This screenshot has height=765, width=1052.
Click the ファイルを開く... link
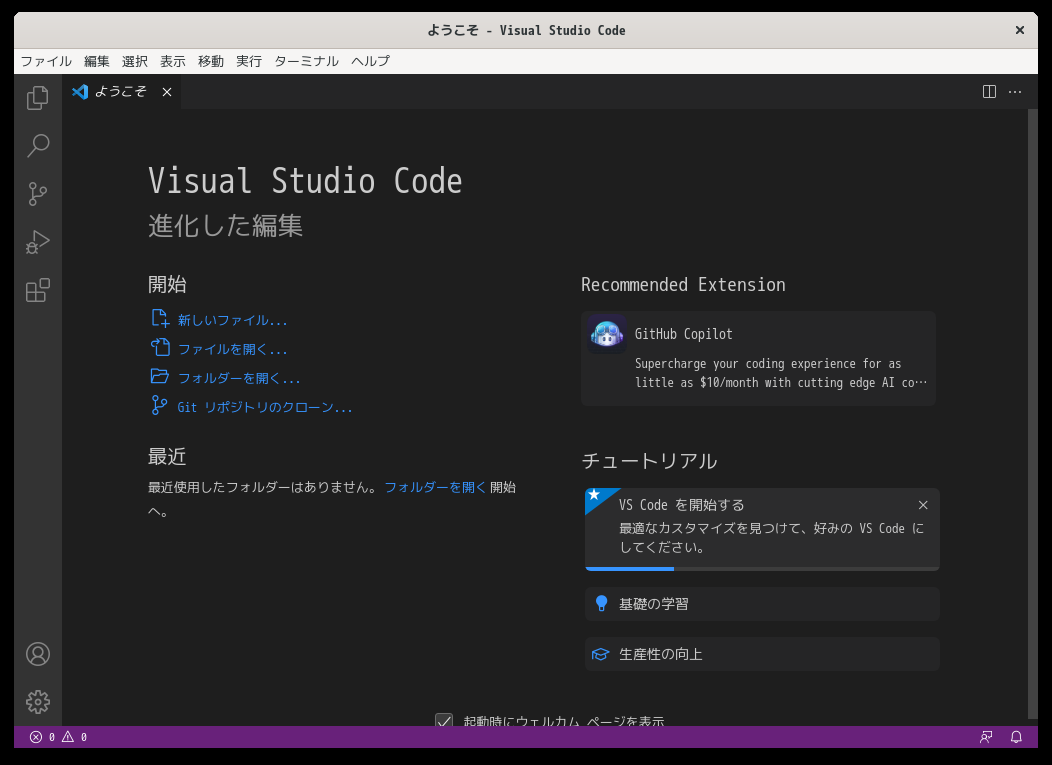[232, 349]
